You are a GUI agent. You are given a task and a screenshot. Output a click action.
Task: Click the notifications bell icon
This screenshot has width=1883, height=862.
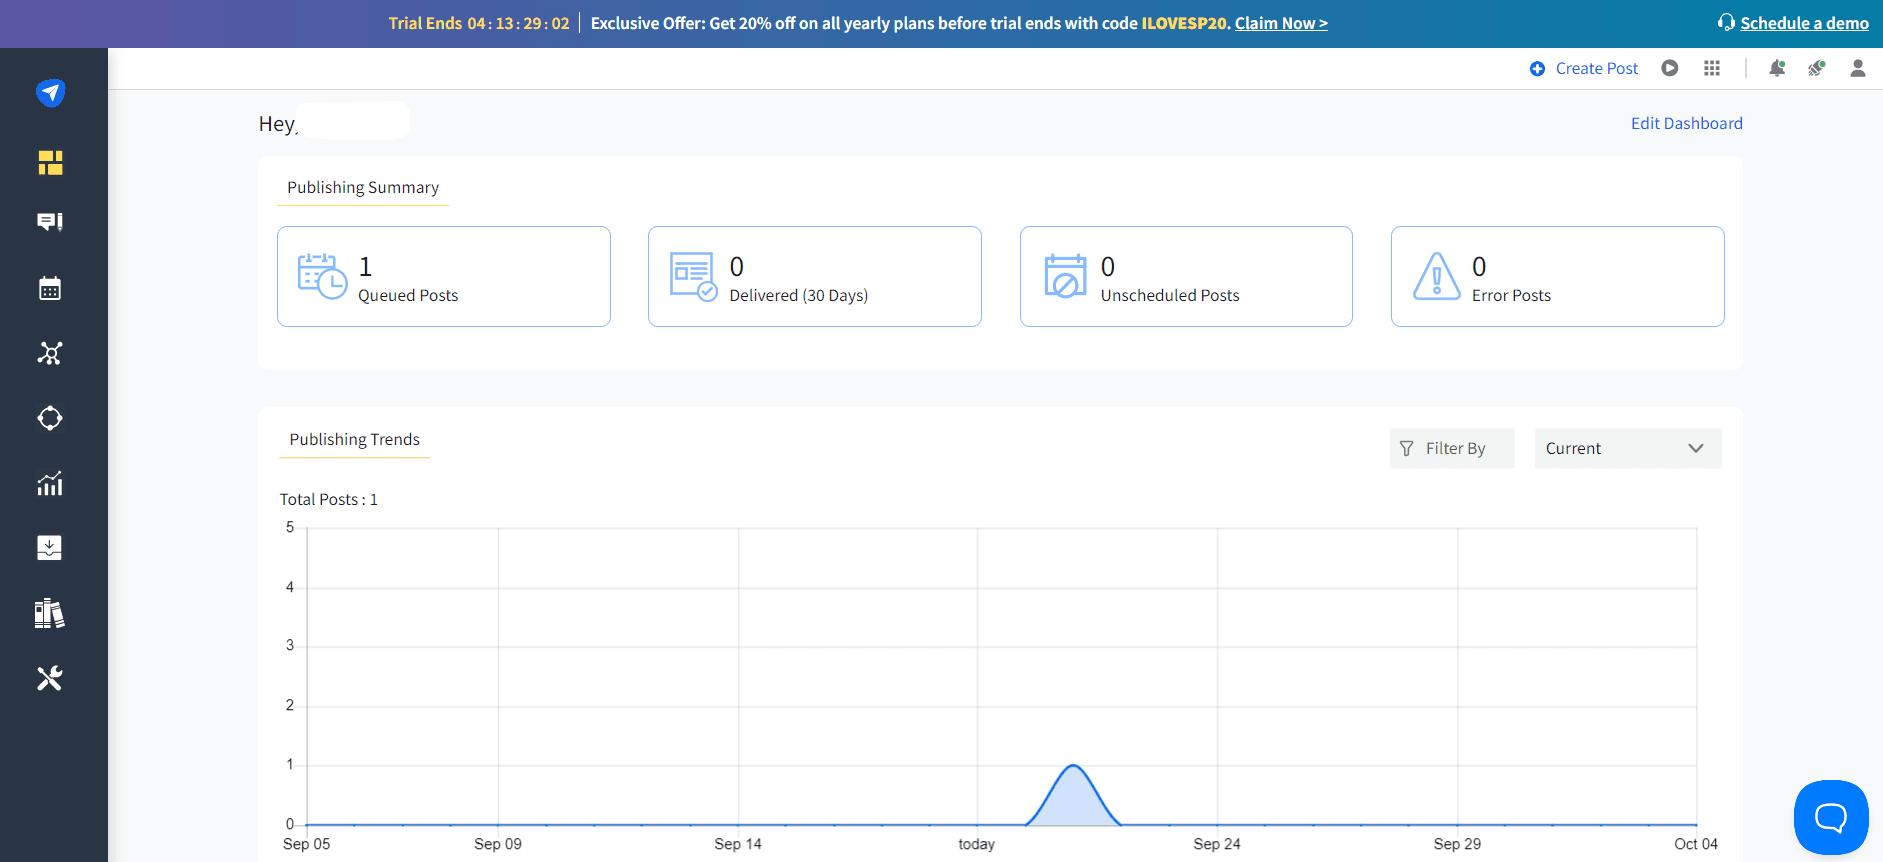(1777, 68)
